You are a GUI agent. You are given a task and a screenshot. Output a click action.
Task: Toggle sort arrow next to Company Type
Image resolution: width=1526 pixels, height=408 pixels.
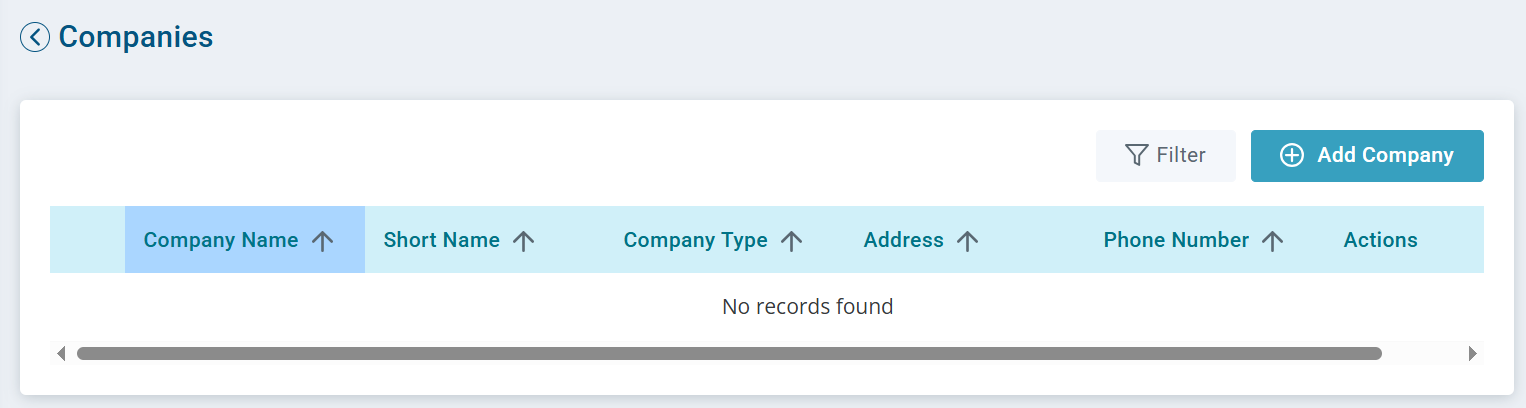click(x=792, y=240)
